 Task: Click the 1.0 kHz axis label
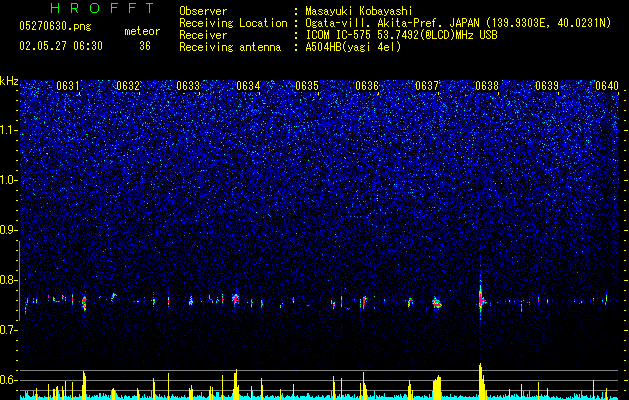[9, 180]
